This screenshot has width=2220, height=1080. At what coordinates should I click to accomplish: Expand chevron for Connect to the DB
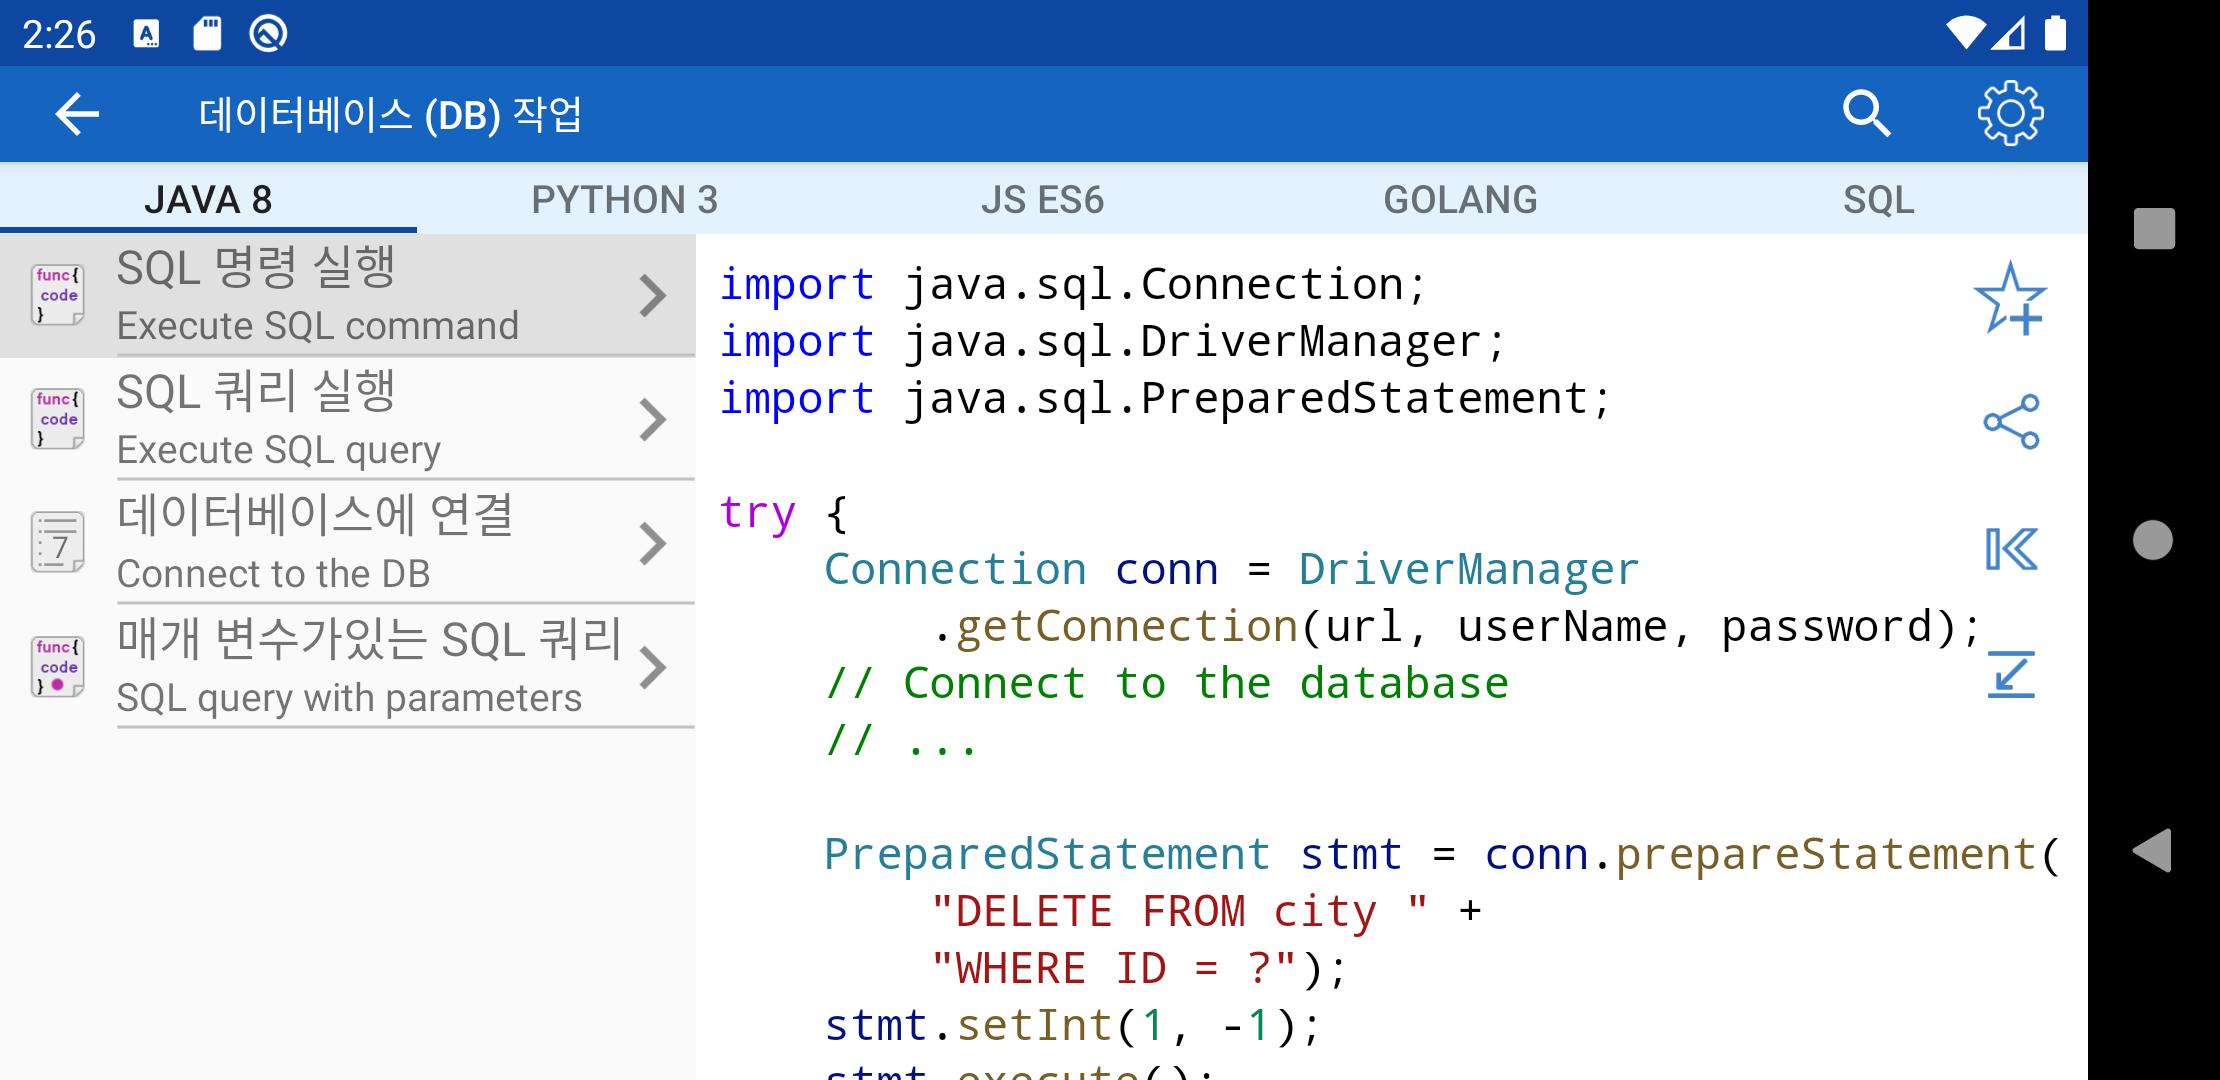point(653,544)
